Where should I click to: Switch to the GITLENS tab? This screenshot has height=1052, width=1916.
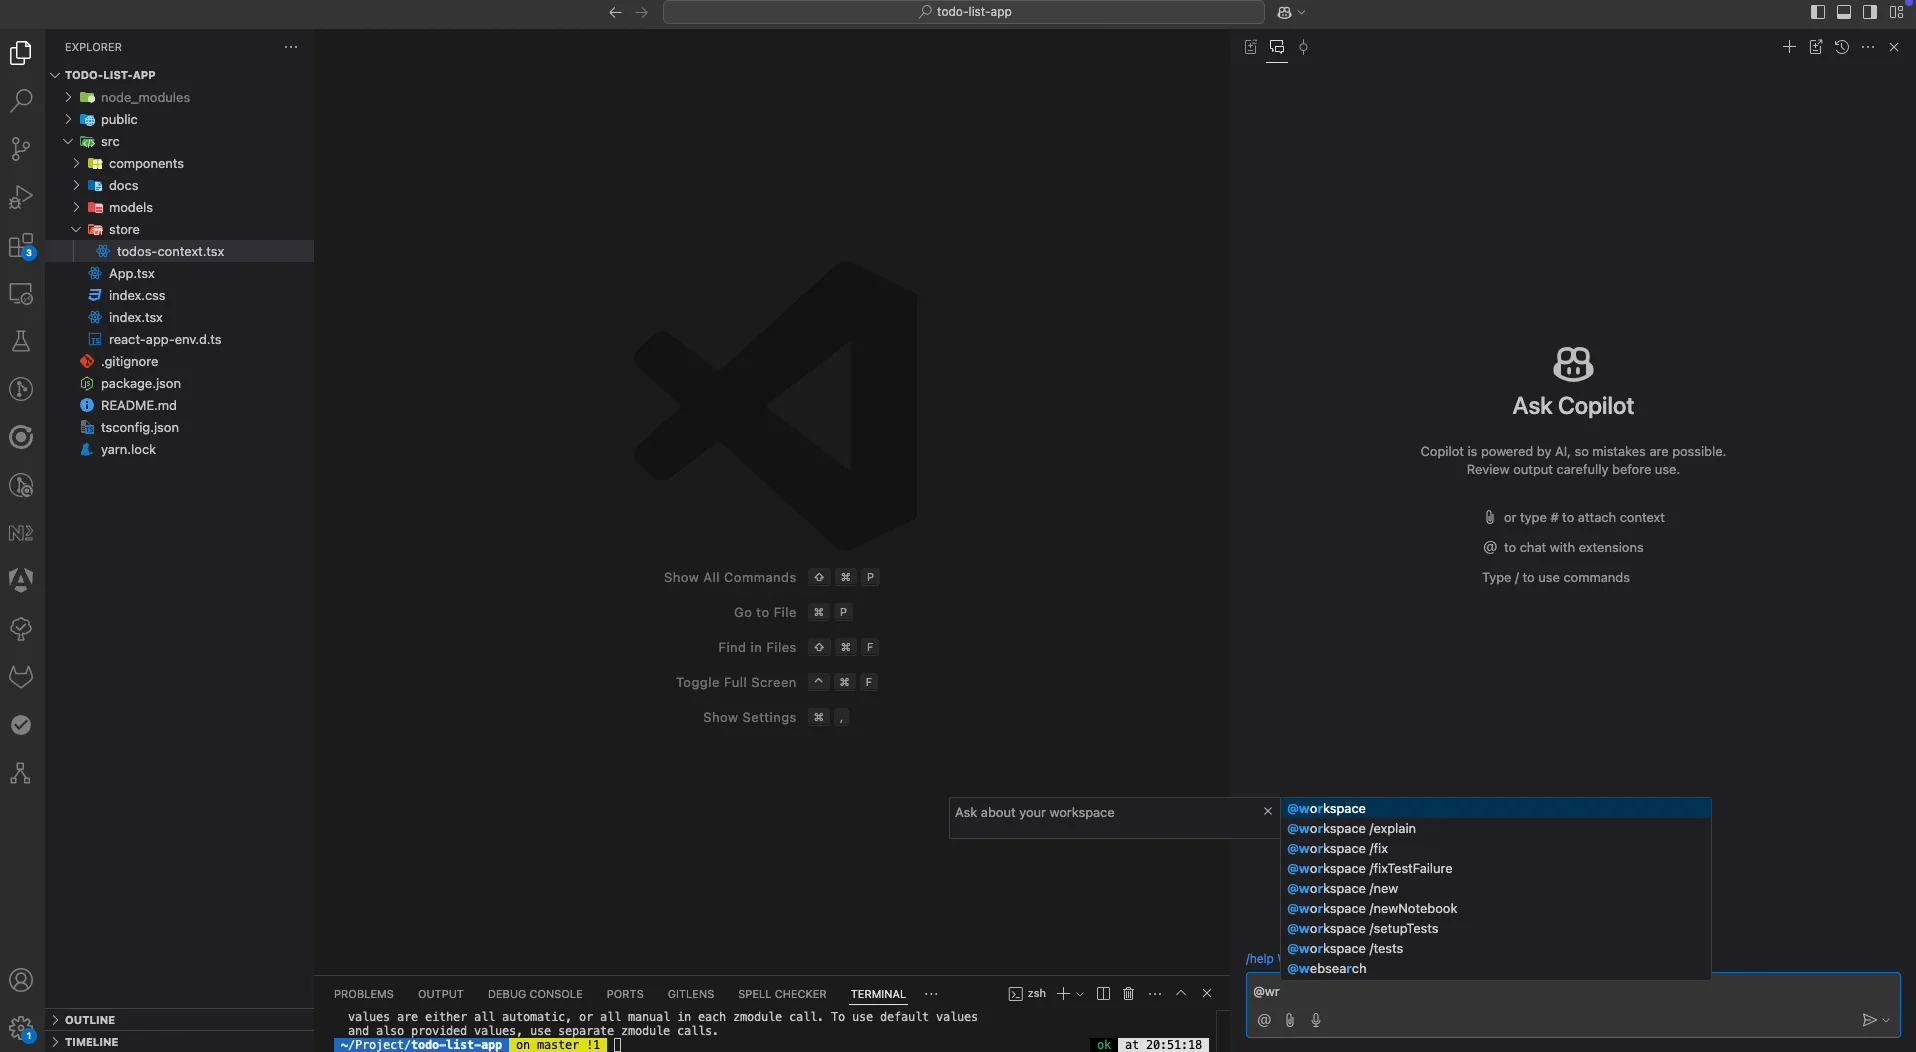(x=691, y=993)
